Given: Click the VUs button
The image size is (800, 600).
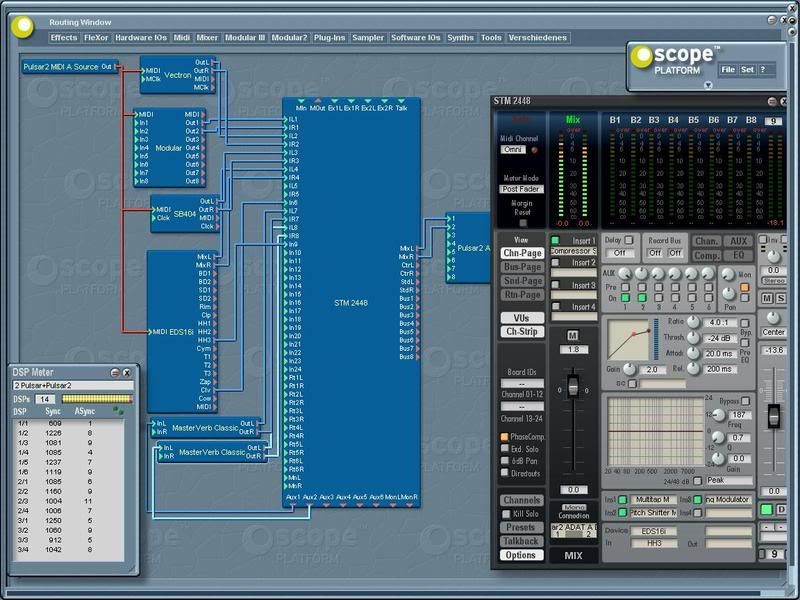Looking at the screenshot, I should click(521, 318).
